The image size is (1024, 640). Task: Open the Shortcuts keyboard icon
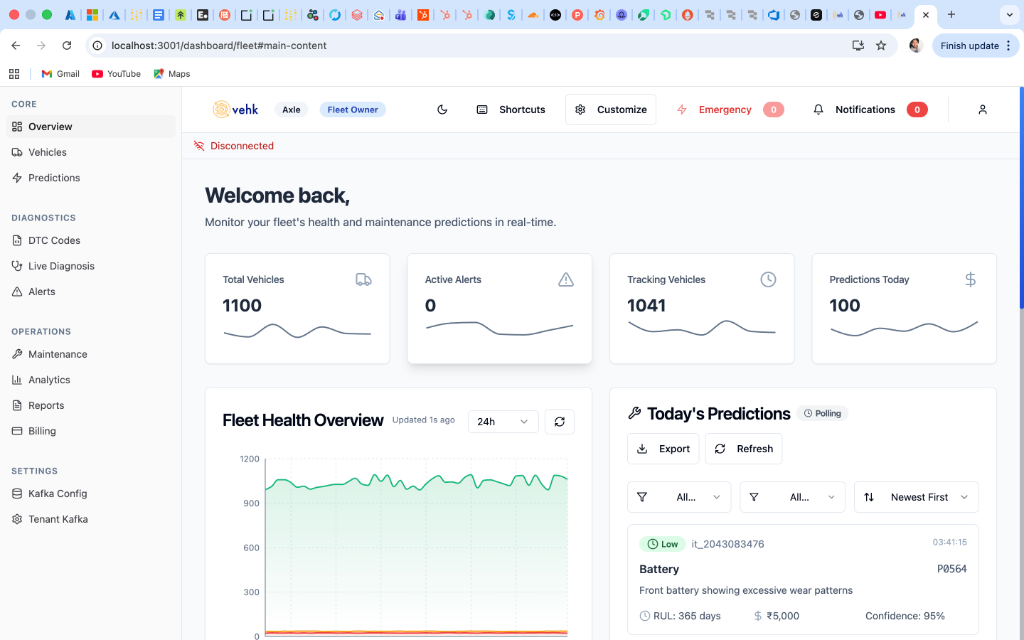click(x=481, y=109)
